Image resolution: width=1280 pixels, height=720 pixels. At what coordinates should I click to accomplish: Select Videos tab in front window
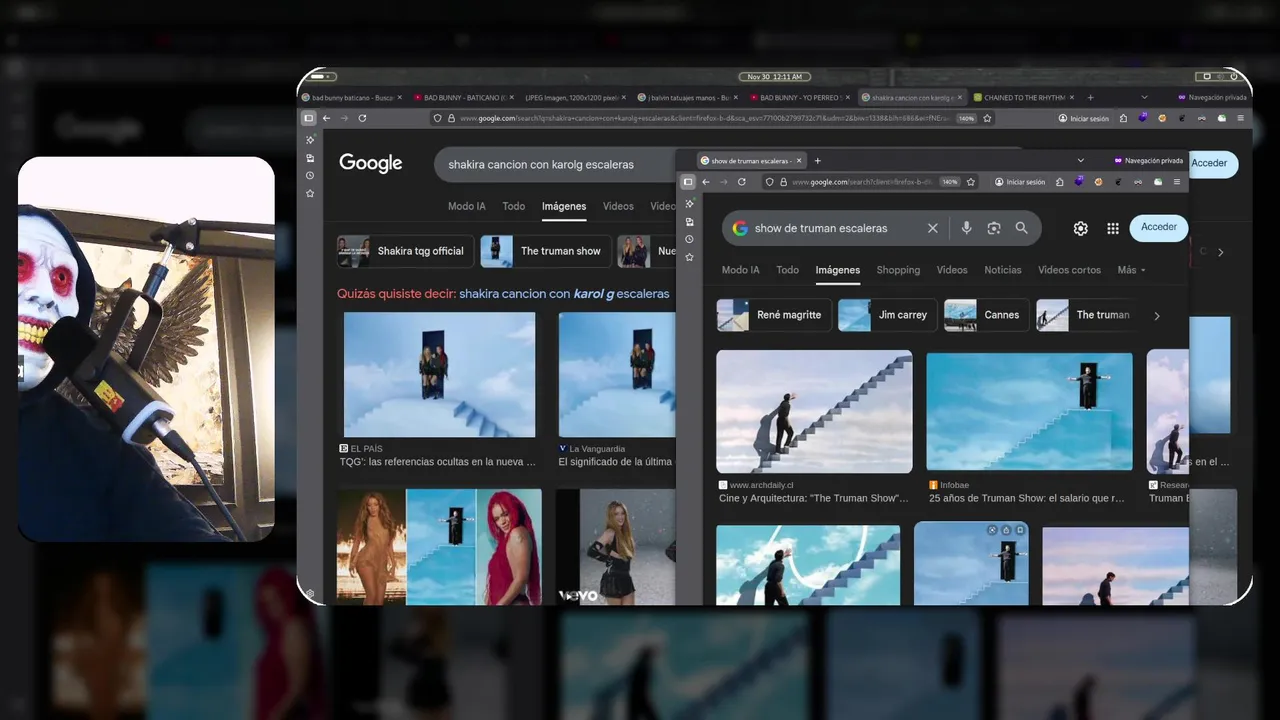952,270
